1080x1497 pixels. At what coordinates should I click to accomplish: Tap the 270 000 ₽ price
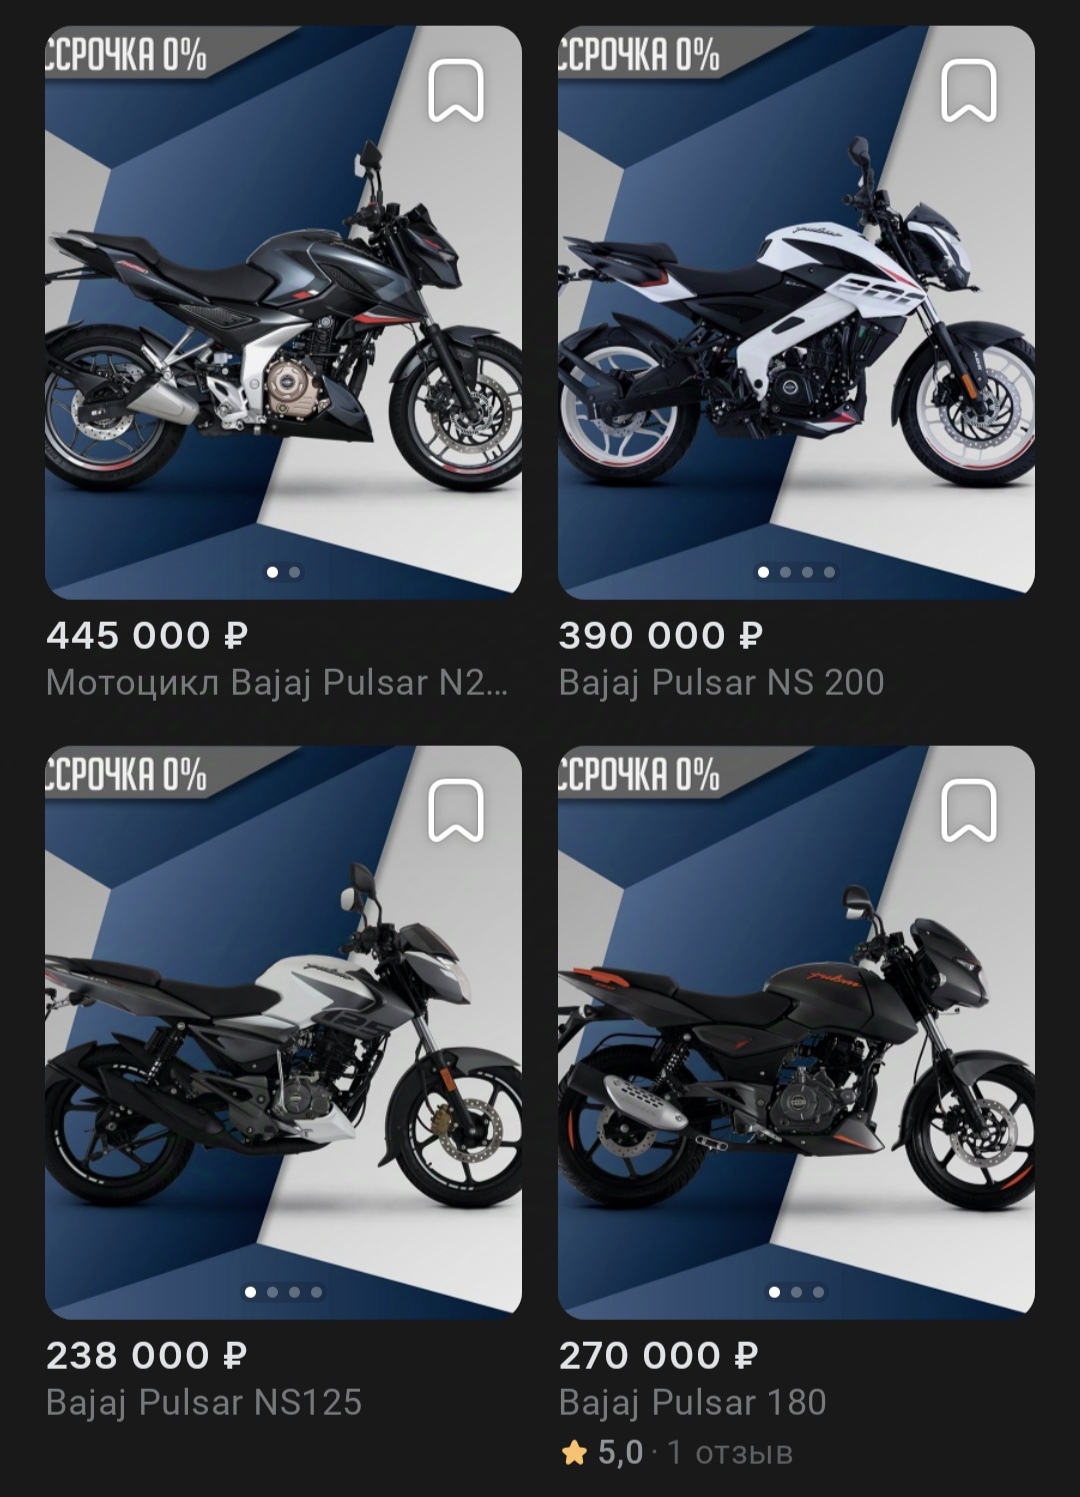tap(659, 1356)
